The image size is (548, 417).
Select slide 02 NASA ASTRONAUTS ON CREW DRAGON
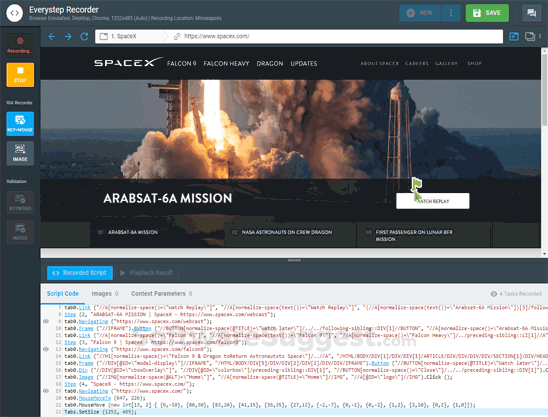[290, 234]
